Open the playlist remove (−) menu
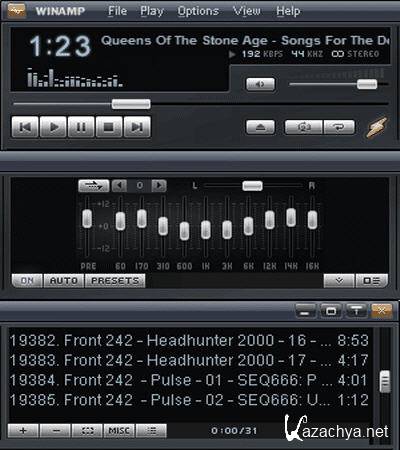Screen dimensions: 400x450 click(x=55, y=431)
